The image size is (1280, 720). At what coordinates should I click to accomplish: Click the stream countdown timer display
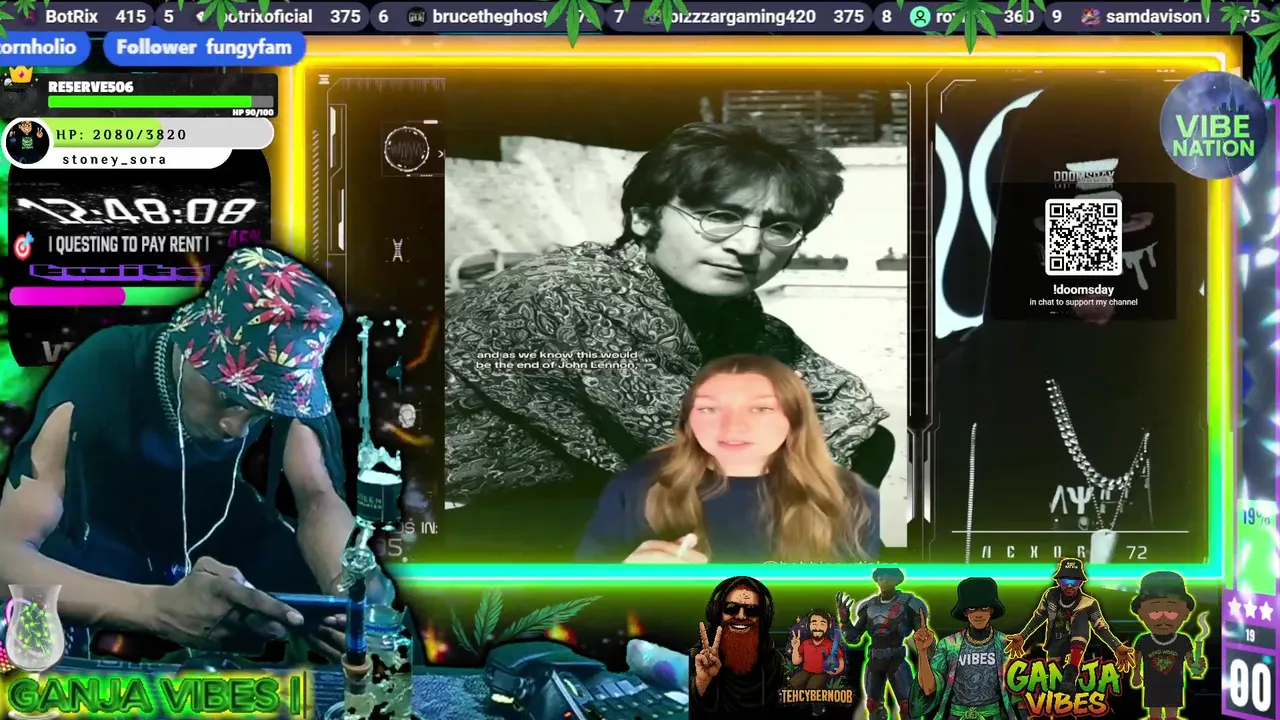tap(136, 211)
